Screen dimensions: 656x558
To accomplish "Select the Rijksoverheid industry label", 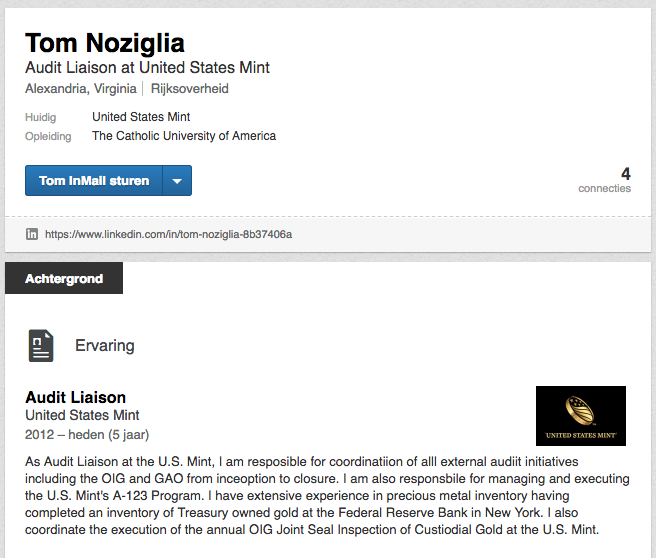I will [190, 89].
